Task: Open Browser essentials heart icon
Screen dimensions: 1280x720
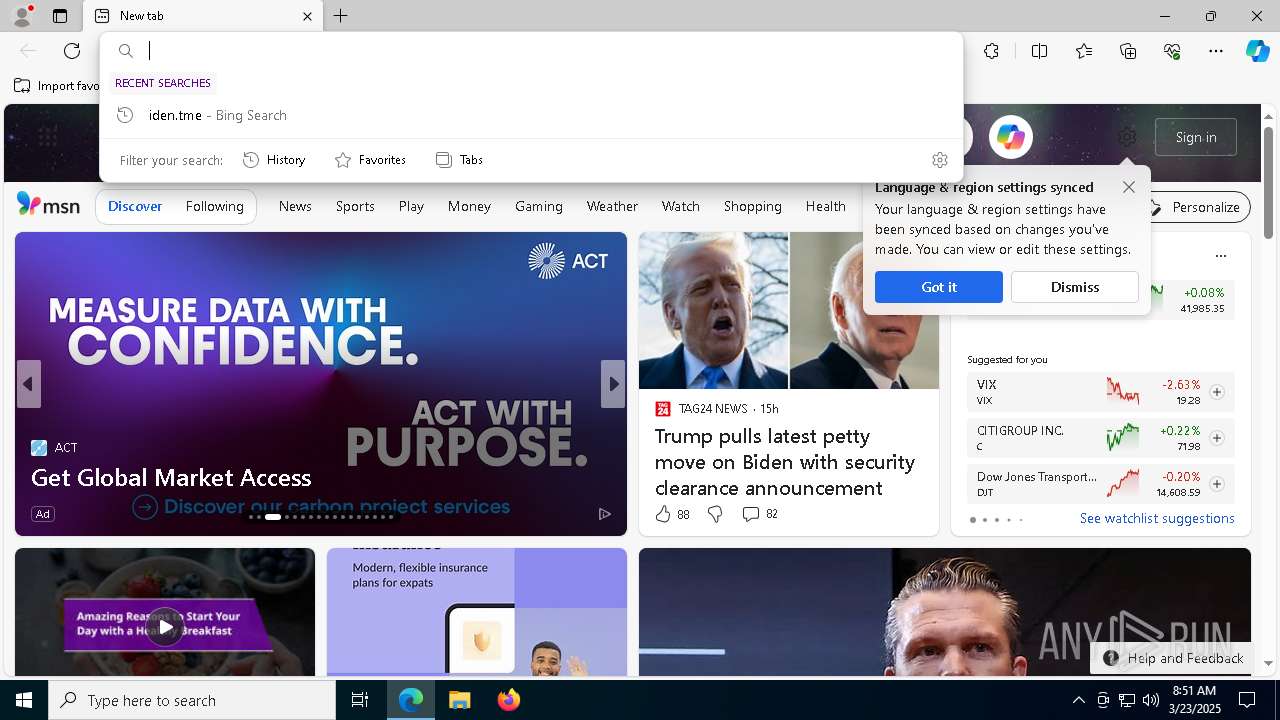Action: tap(1172, 51)
